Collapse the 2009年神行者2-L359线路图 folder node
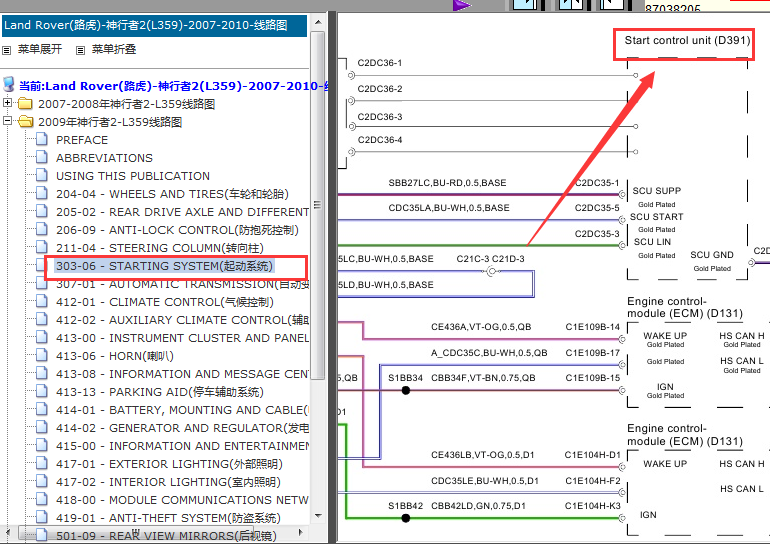770x544 pixels. (7, 121)
